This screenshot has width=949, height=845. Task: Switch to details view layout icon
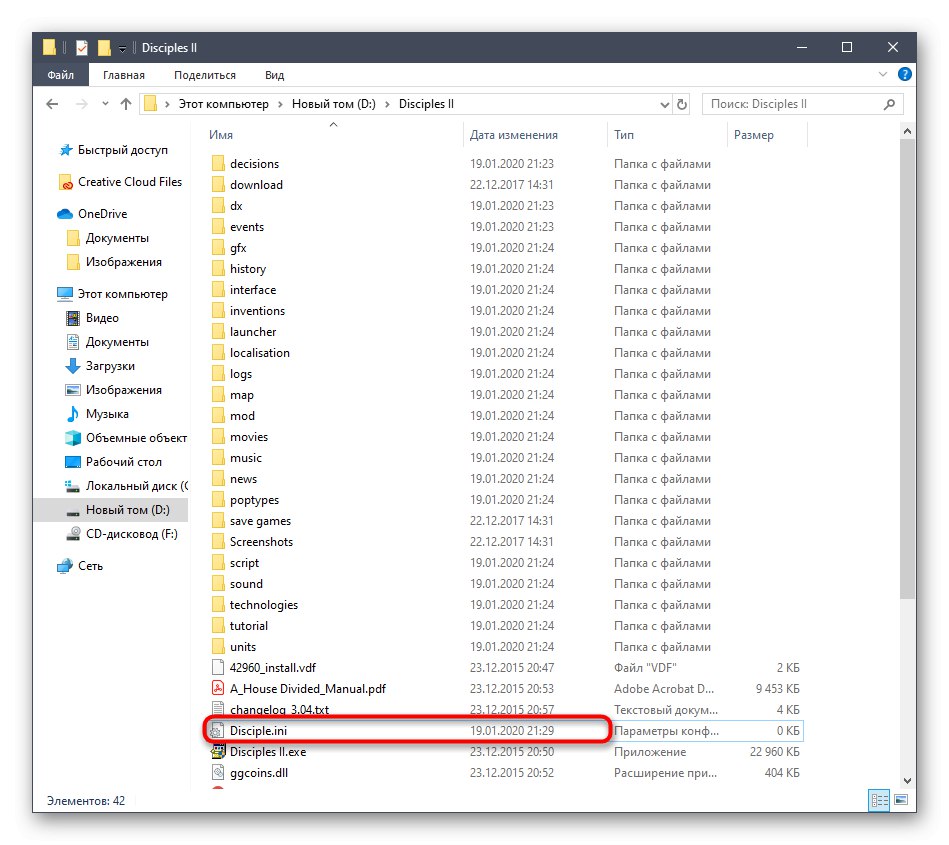pyautogui.click(x=879, y=800)
